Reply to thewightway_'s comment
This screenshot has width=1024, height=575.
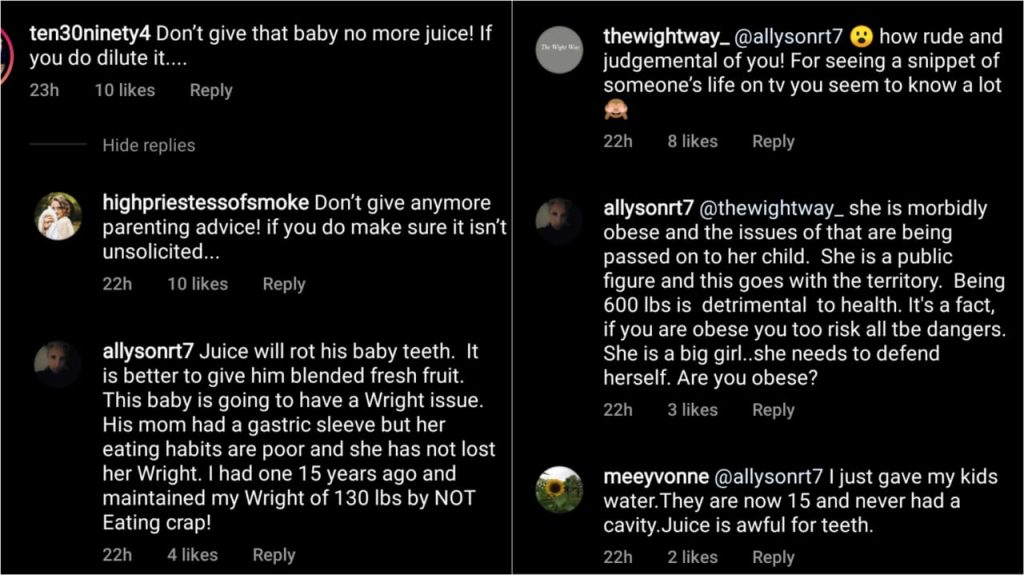tap(773, 142)
